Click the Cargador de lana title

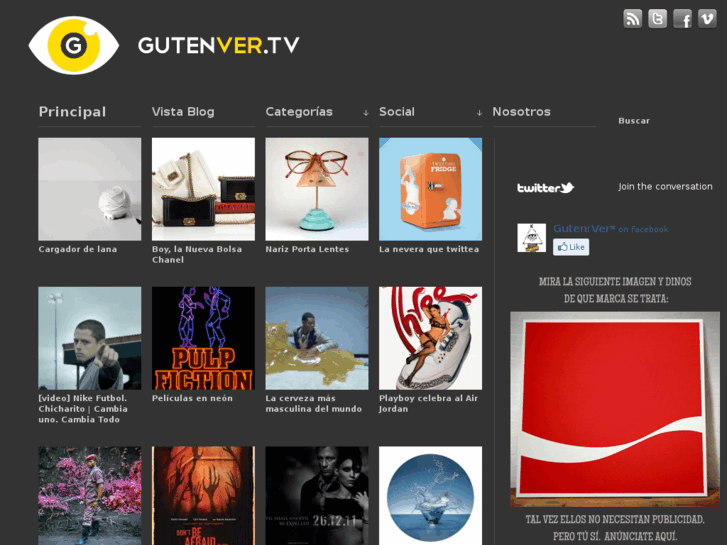(x=78, y=249)
